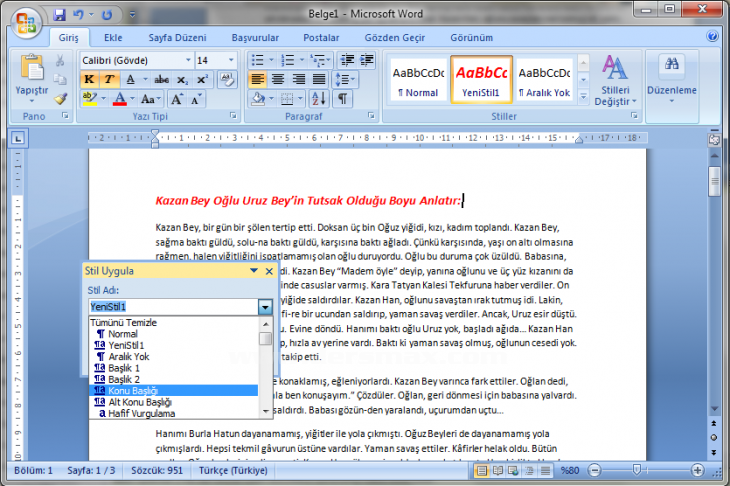Image resolution: width=730 pixels, height=486 pixels.
Task: Open Stilleri Değiştir menu
Action: 615,81
